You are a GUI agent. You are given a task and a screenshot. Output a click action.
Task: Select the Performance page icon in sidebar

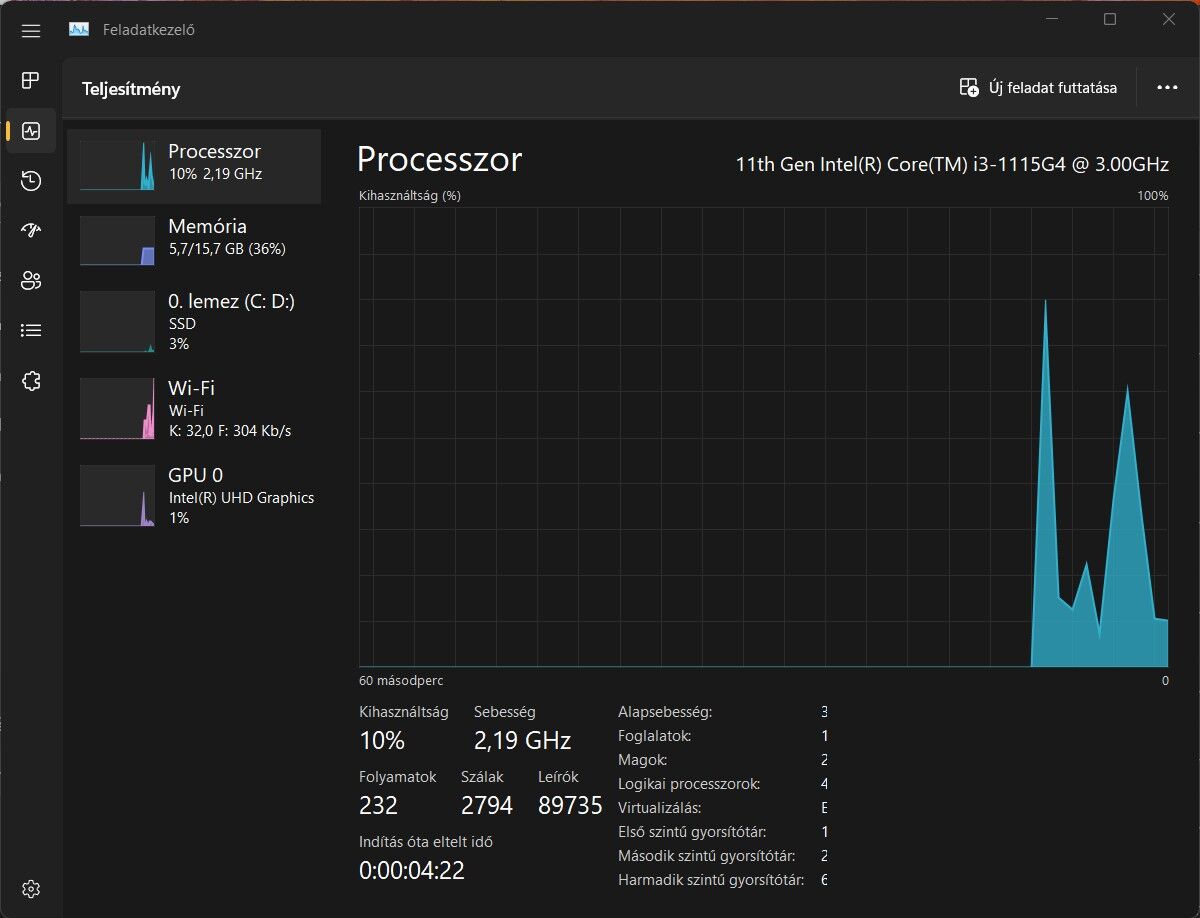(31, 130)
